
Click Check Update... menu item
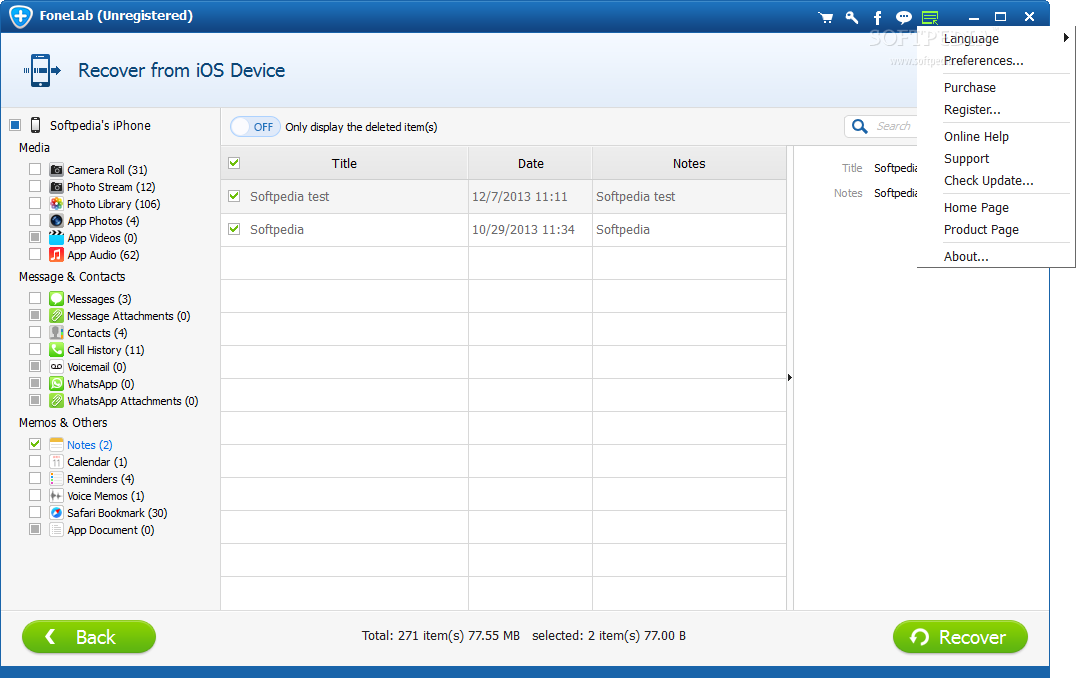[x=988, y=180]
